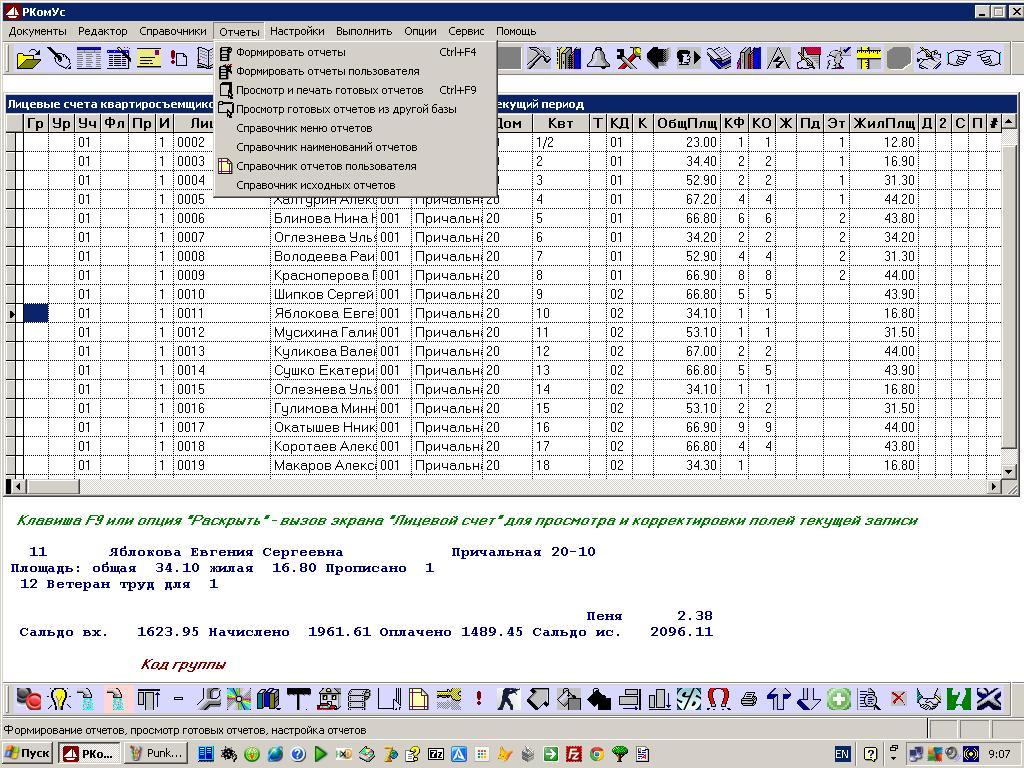Image resolution: width=1024 pixels, height=768 pixels.
Task: Choose "Просмотр и печать готовых отчетов"
Action: click(329, 90)
